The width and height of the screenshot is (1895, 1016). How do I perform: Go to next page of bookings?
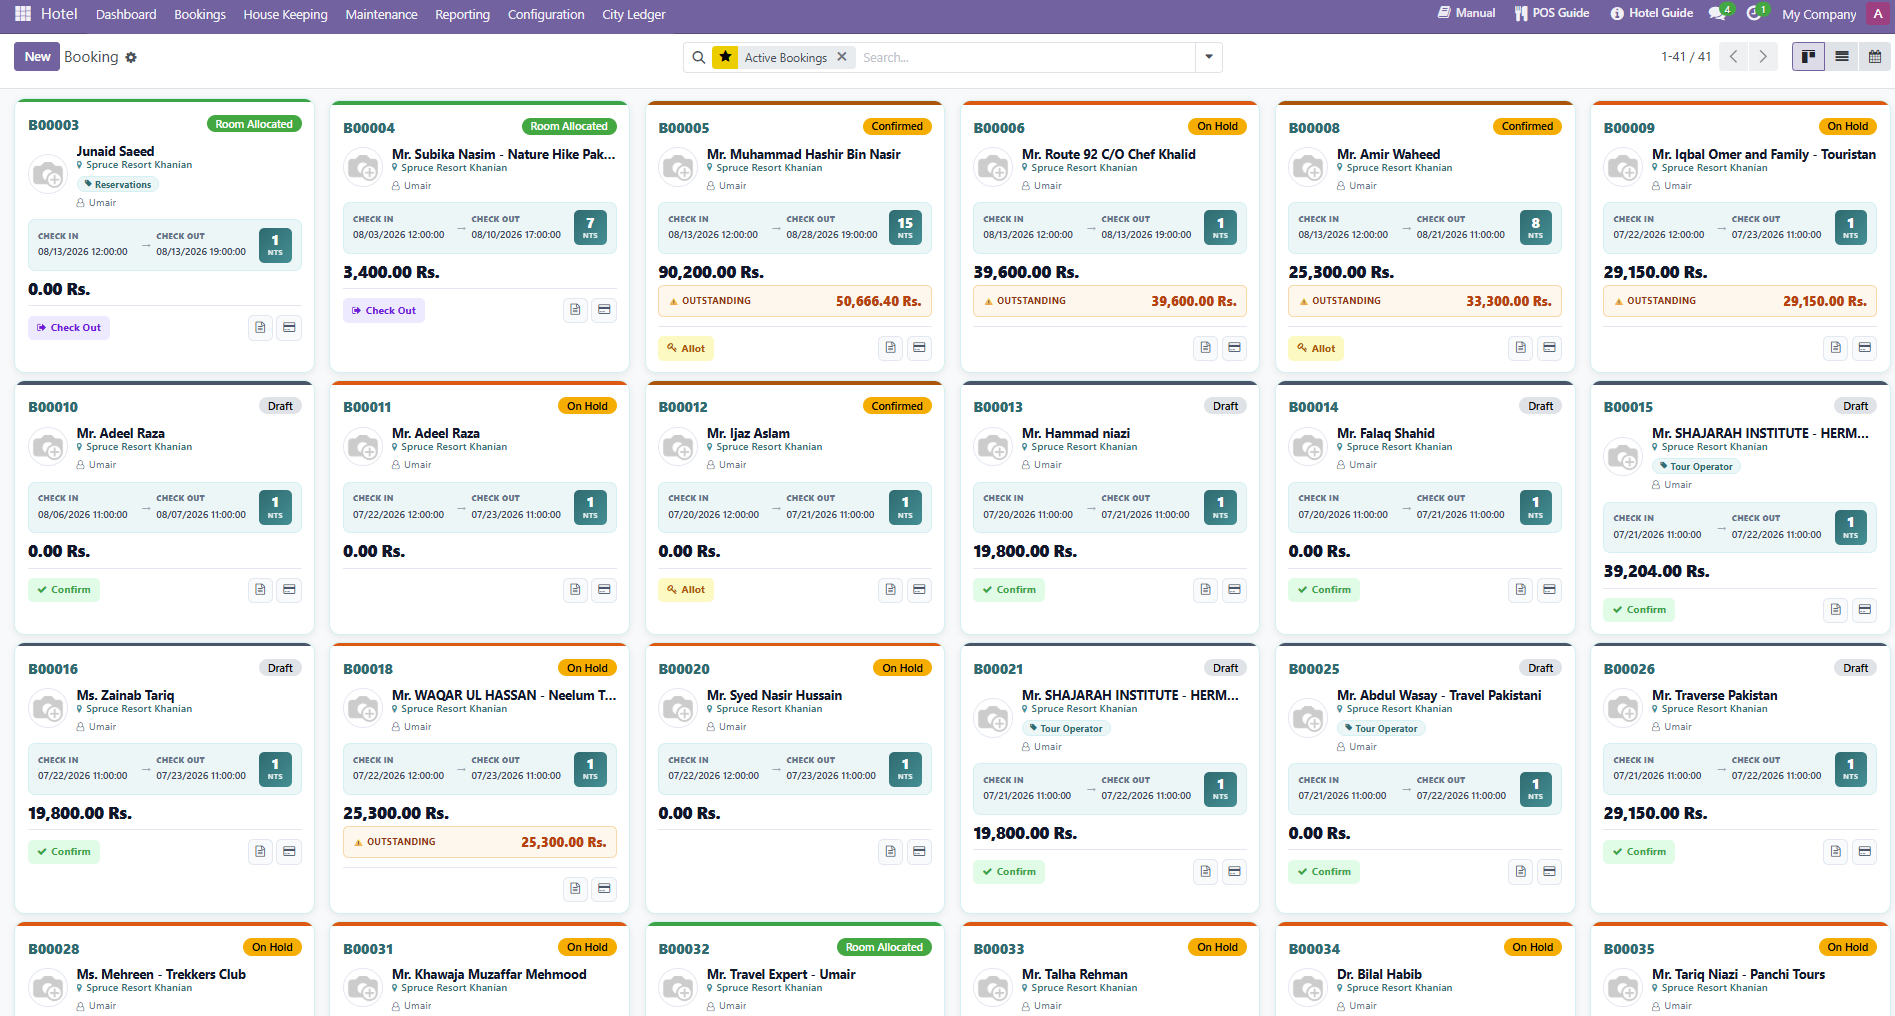tap(1763, 57)
